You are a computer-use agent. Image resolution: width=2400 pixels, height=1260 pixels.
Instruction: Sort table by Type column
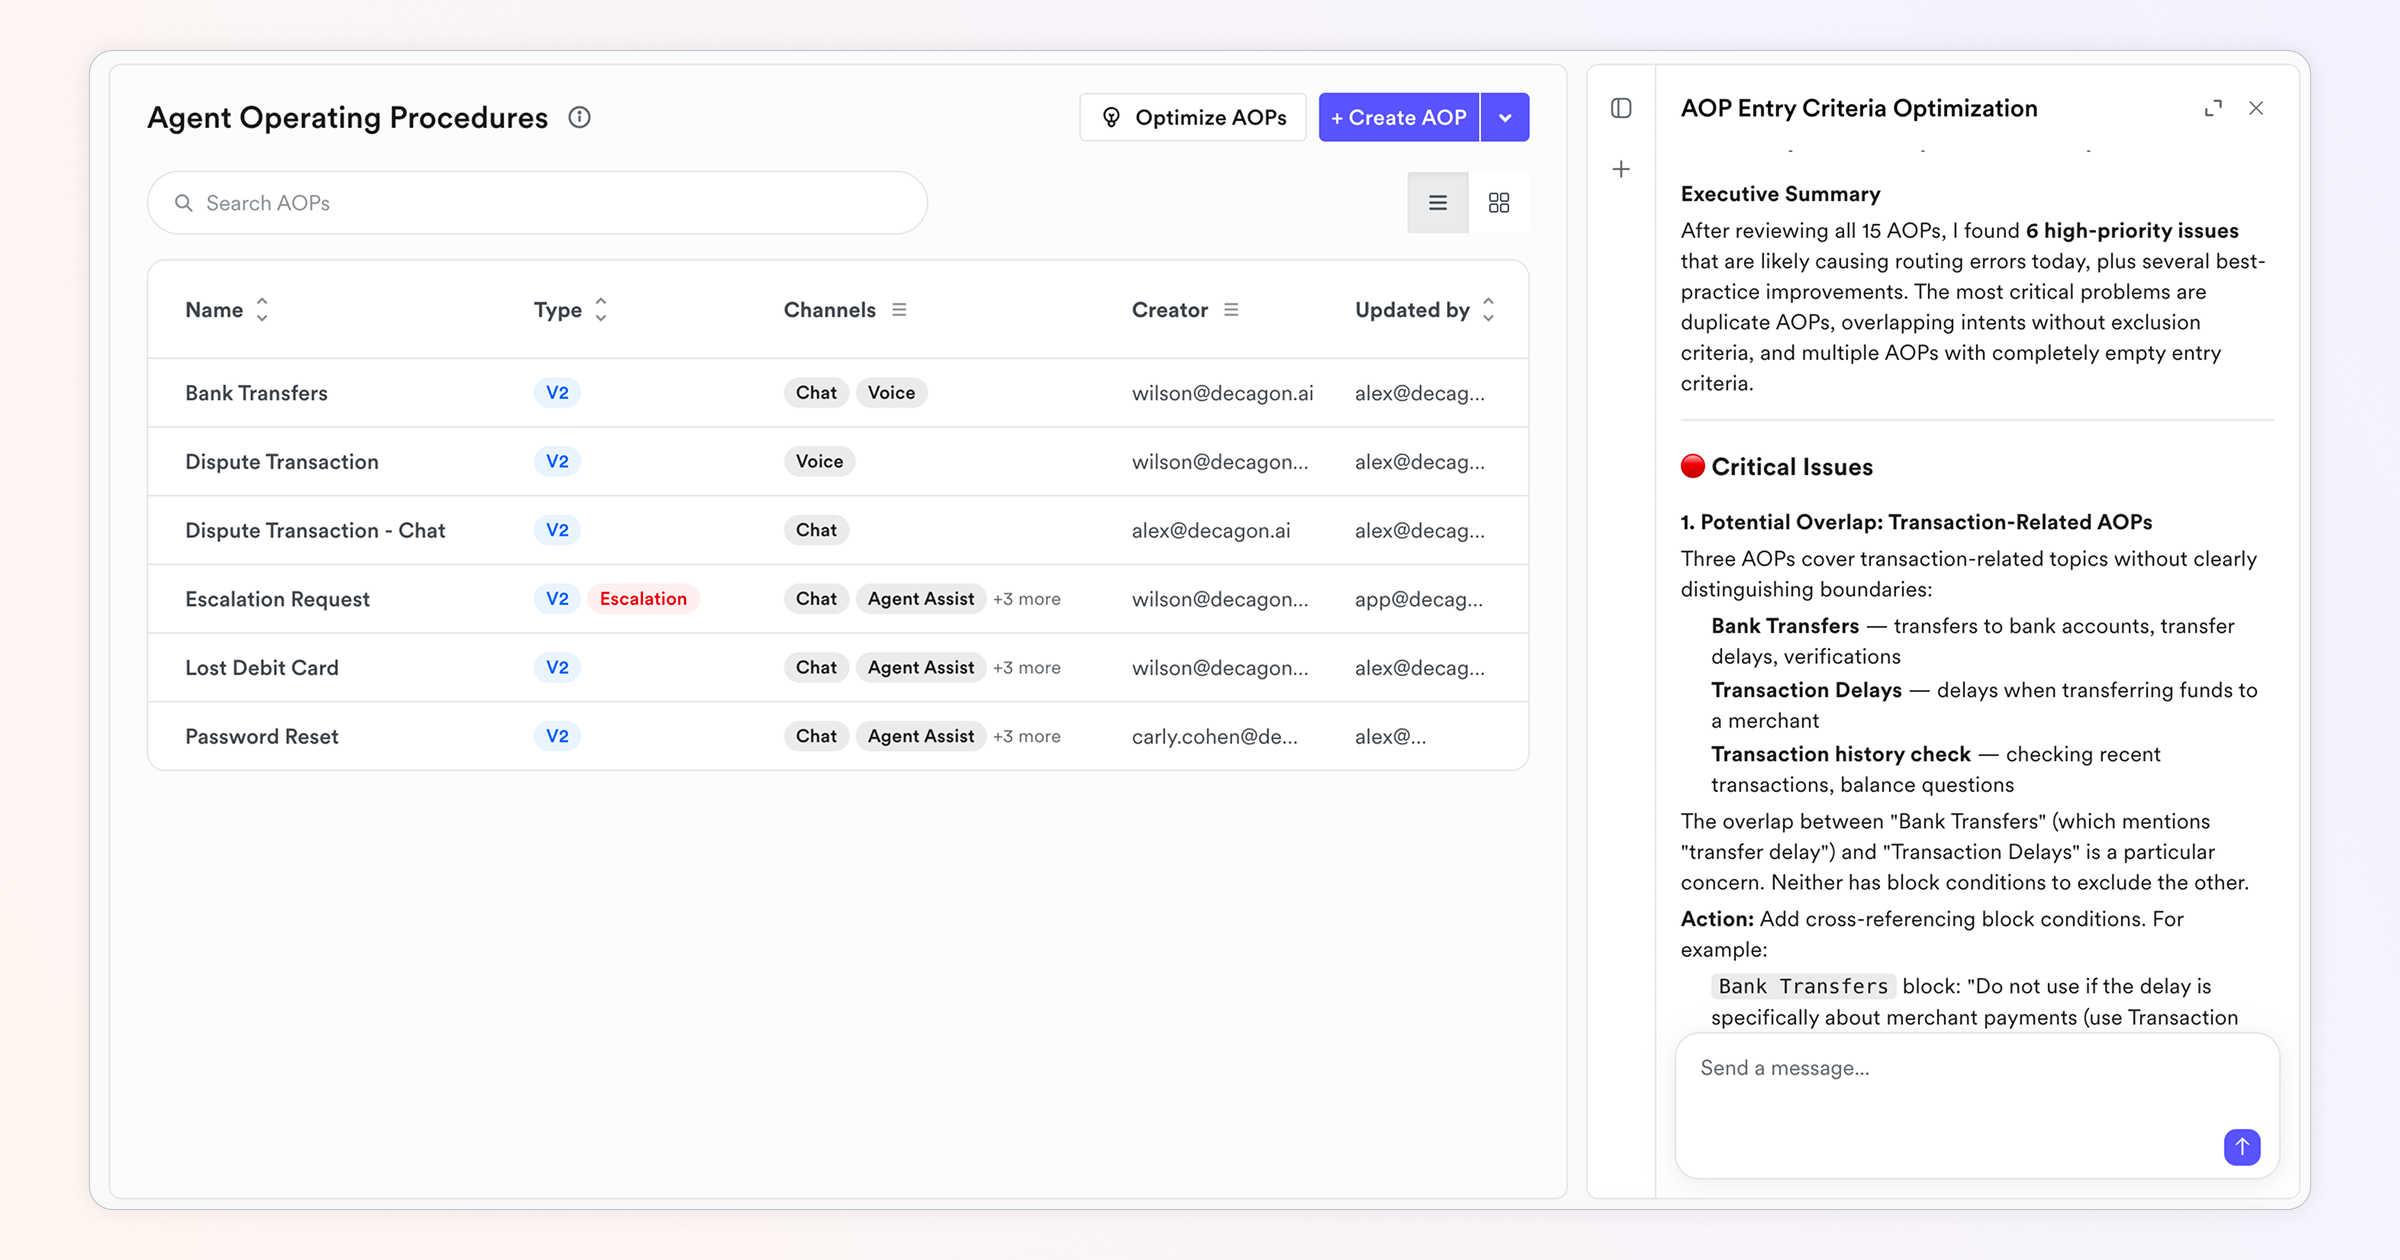[600, 310]
